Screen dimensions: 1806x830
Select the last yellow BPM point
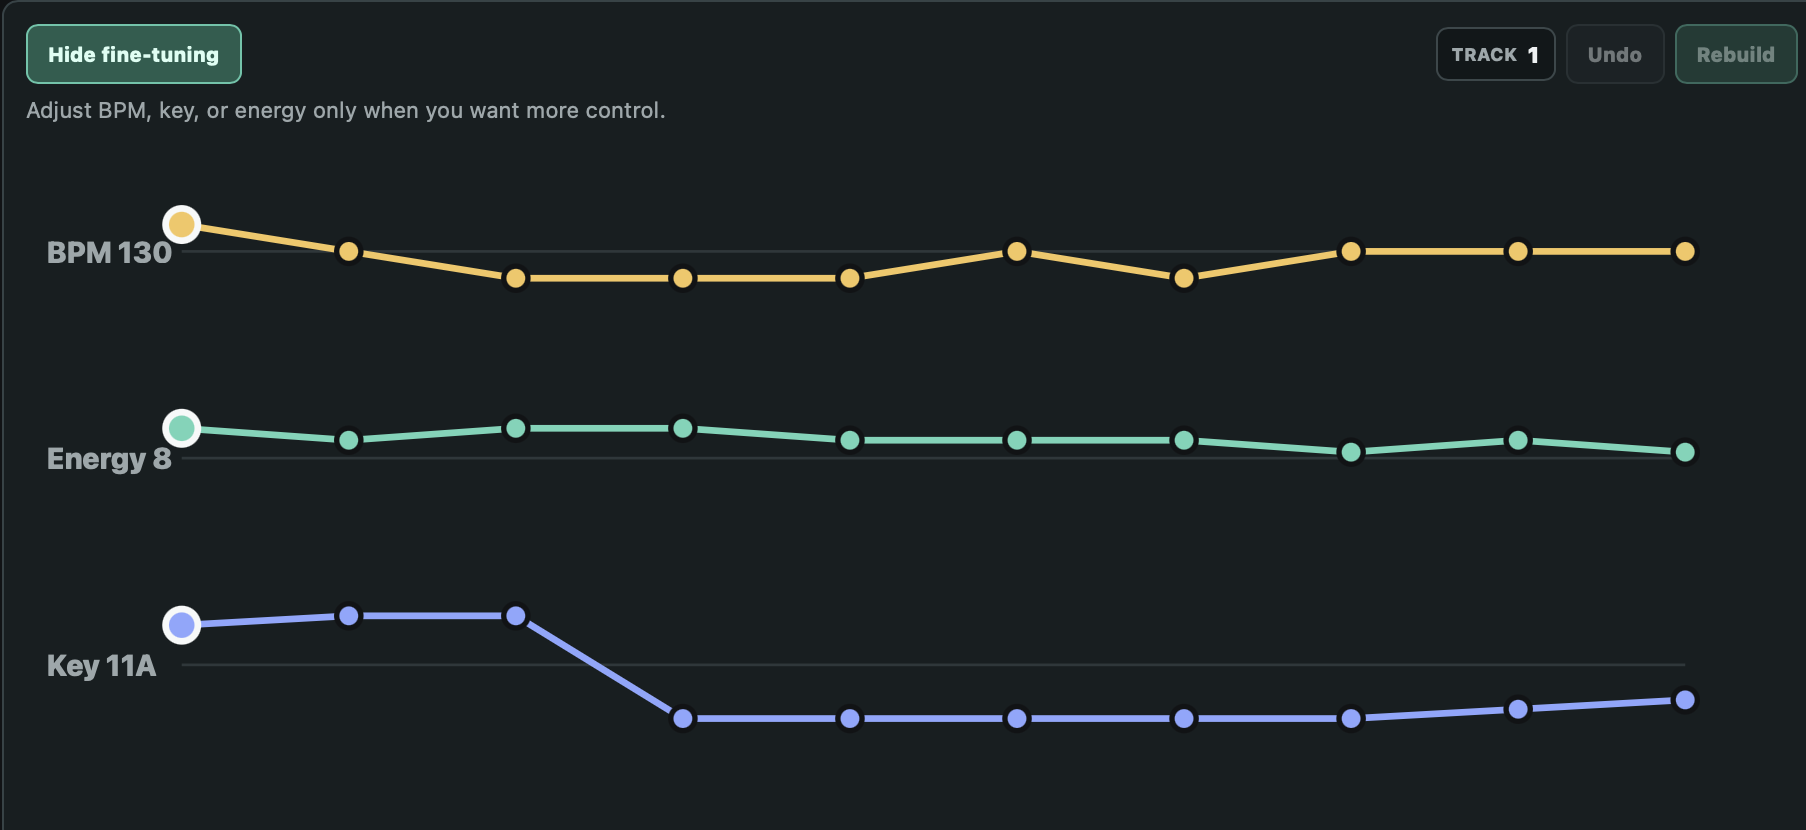point(1685,251)
